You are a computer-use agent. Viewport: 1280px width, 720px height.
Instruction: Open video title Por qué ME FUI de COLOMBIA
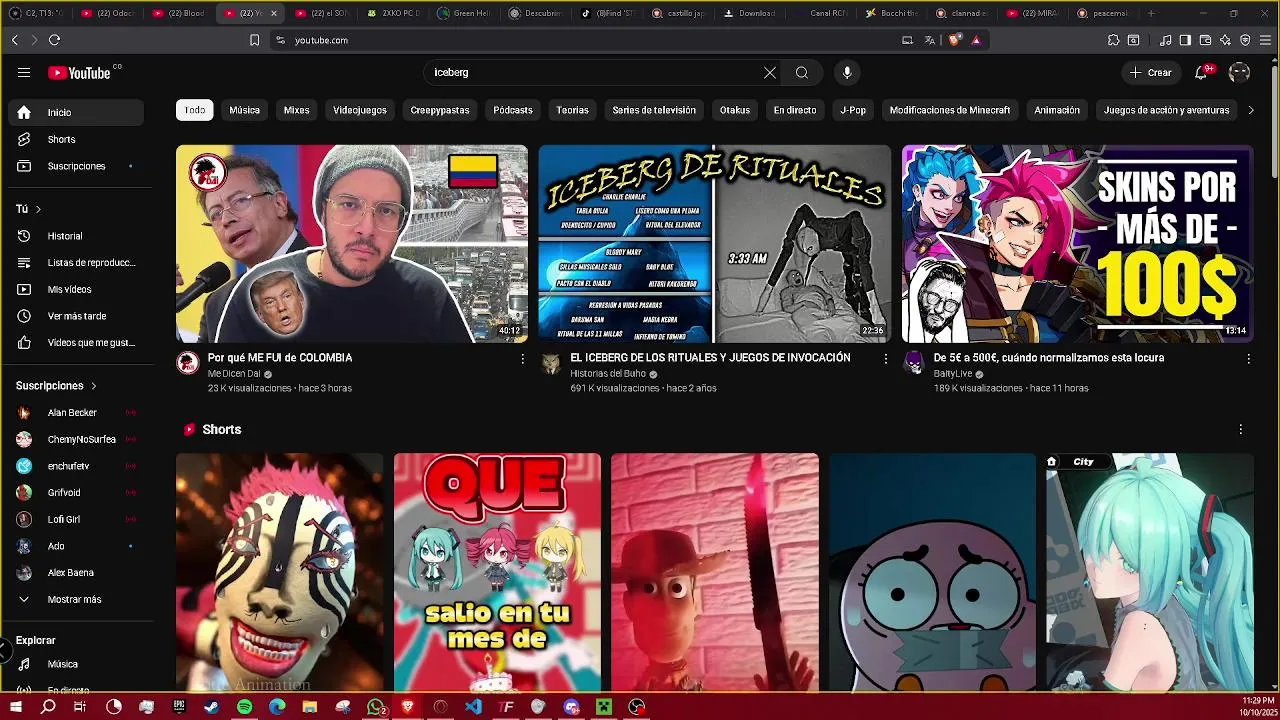280,357
